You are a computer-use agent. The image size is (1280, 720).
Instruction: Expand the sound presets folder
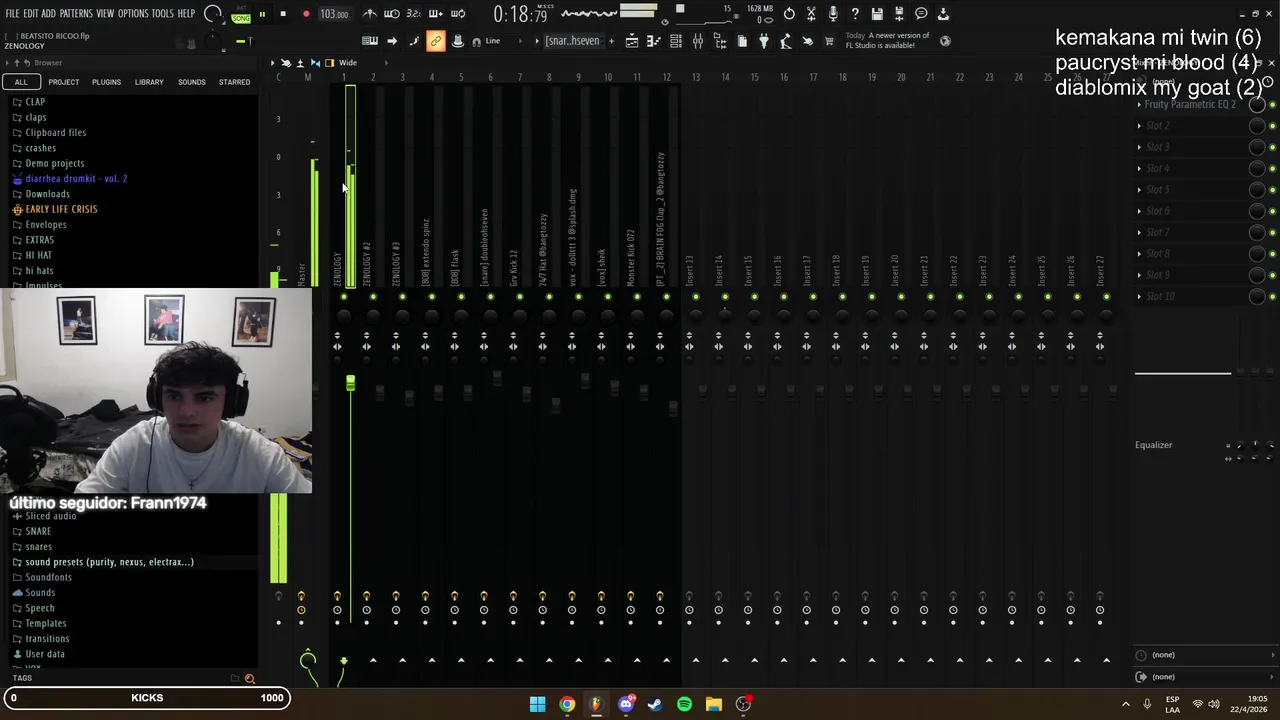click(109, 562)
